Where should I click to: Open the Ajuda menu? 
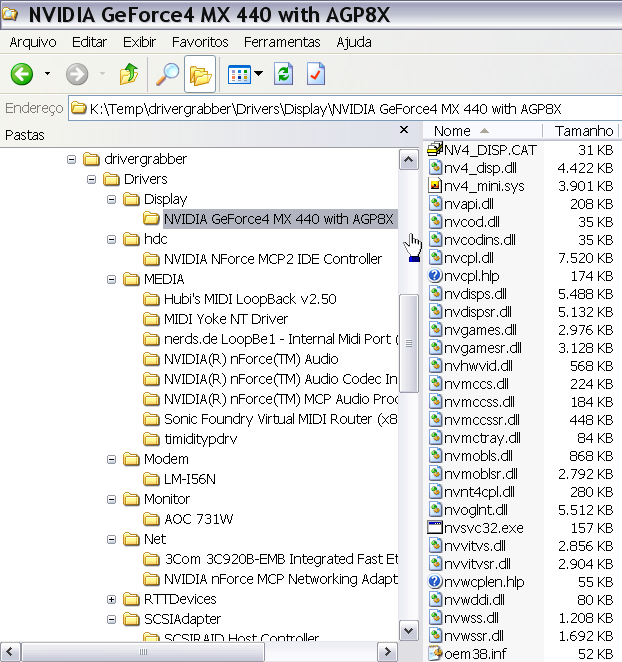[x=354, y=42]
